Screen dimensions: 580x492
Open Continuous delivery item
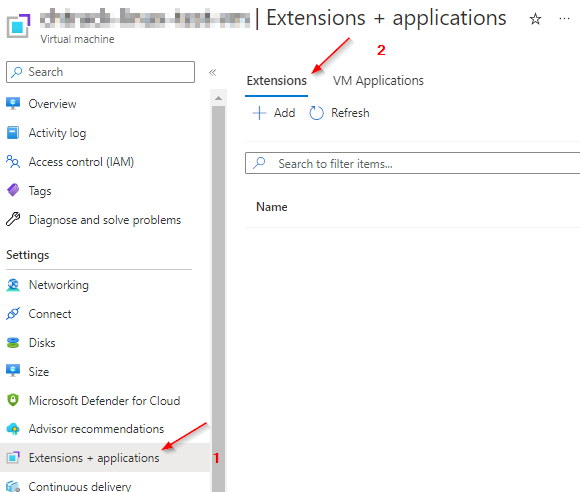pyautogui.click(x=80, y=486)
